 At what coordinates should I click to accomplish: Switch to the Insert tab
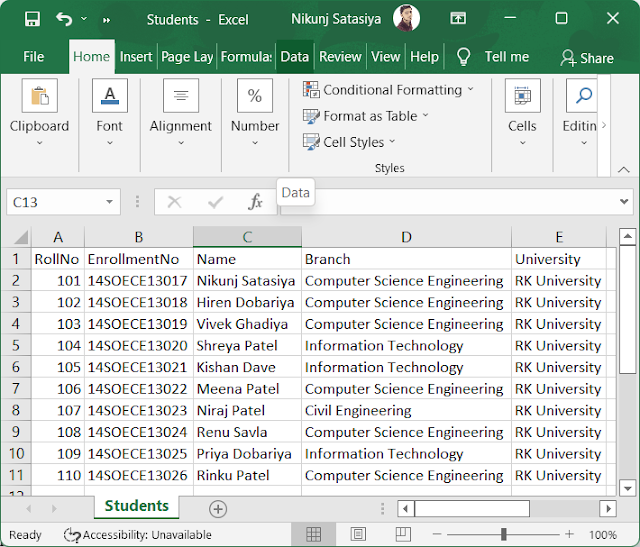pyautogui.click(x=136, y=57)
